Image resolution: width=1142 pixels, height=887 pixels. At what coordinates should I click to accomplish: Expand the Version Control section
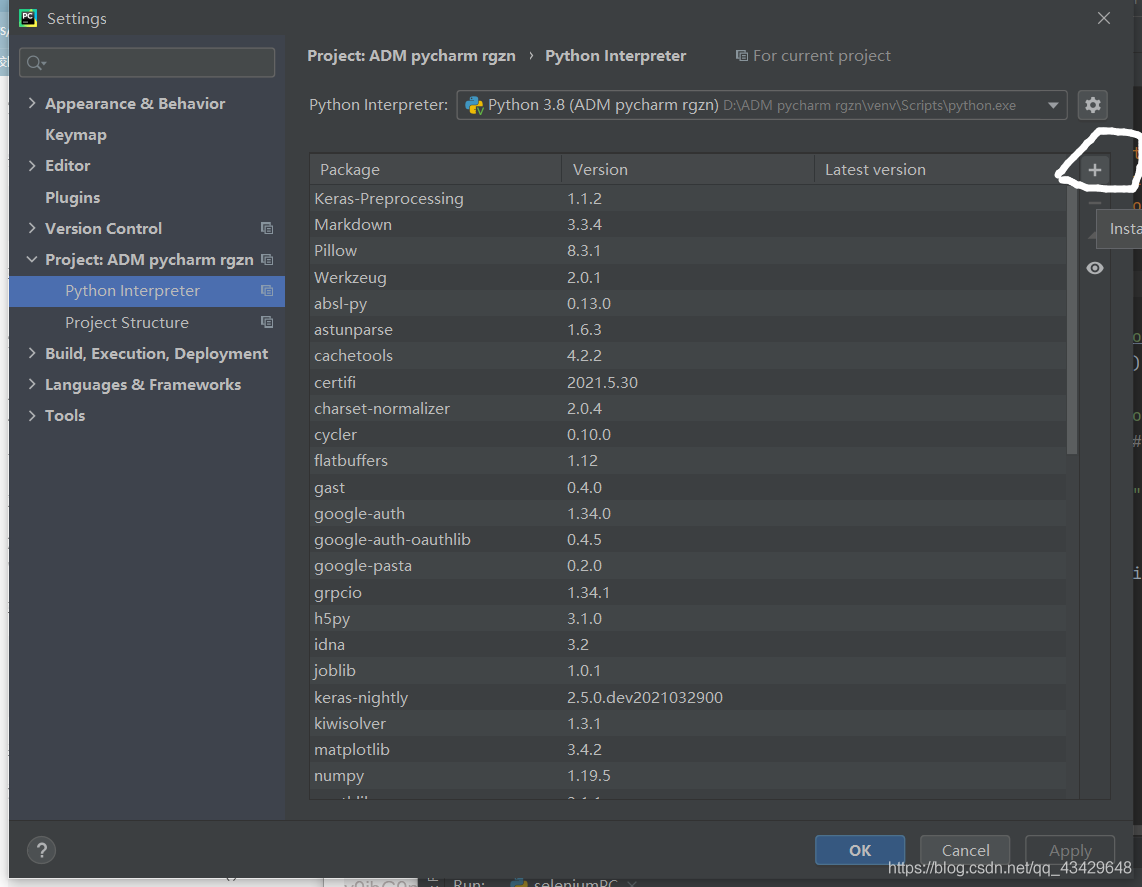(x=32, y=228)
